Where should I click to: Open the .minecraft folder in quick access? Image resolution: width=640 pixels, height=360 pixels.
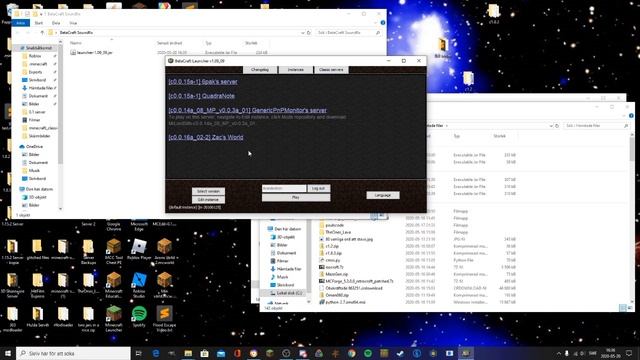click(x=38, y=64)
